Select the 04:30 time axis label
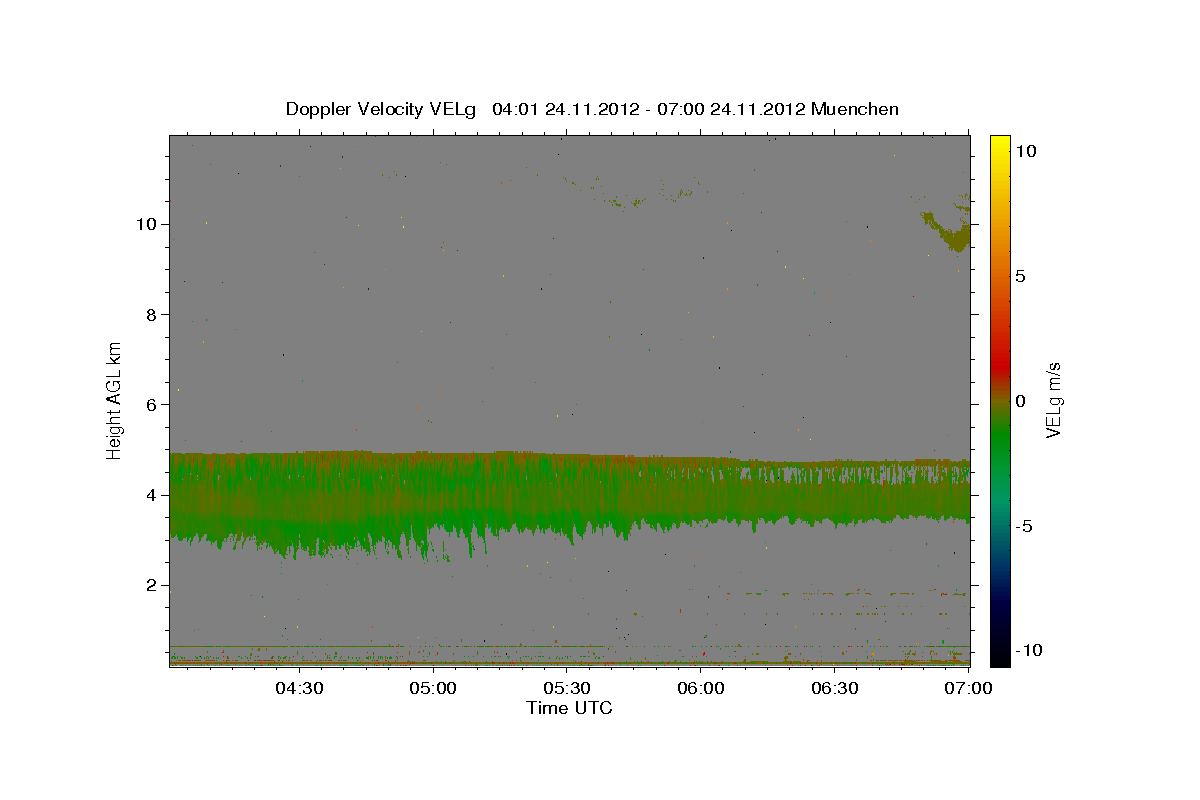The width and height of the screenshot is (1200, 800). tap(299, 688)
